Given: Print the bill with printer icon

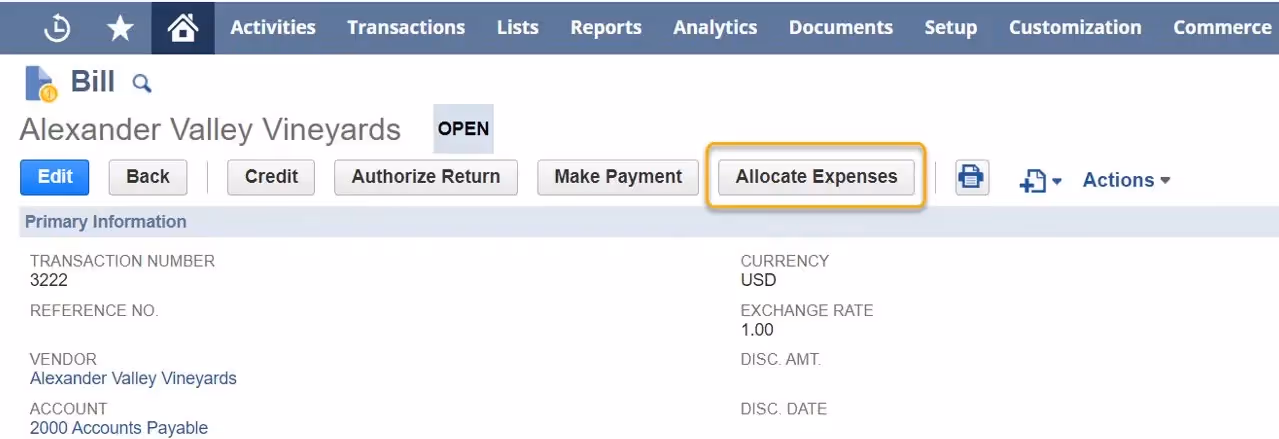Looking at the screenshot, I should [972, 177].
